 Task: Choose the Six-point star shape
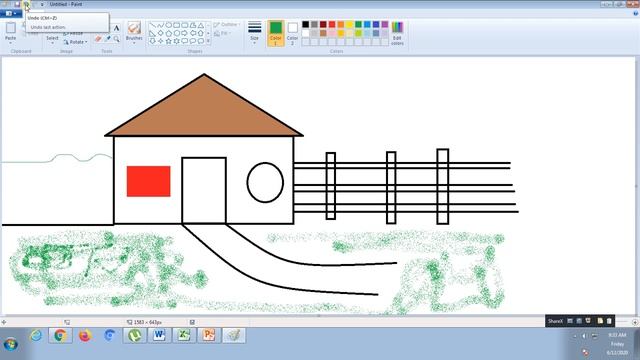point(176,41)
